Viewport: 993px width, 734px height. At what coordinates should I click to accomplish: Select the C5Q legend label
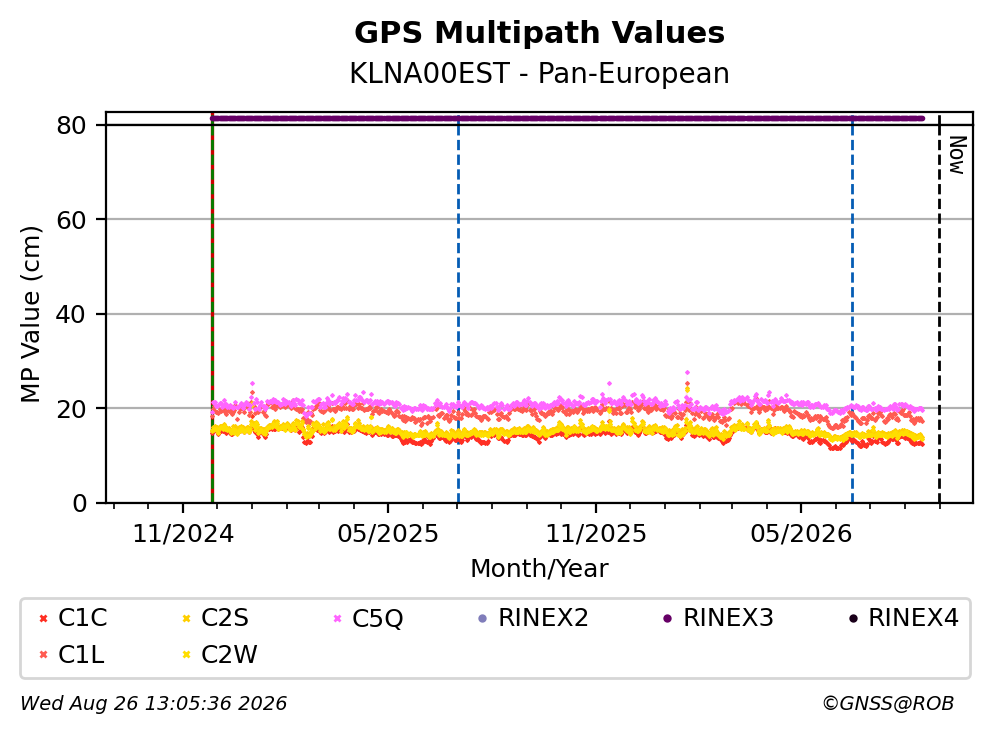377,618
